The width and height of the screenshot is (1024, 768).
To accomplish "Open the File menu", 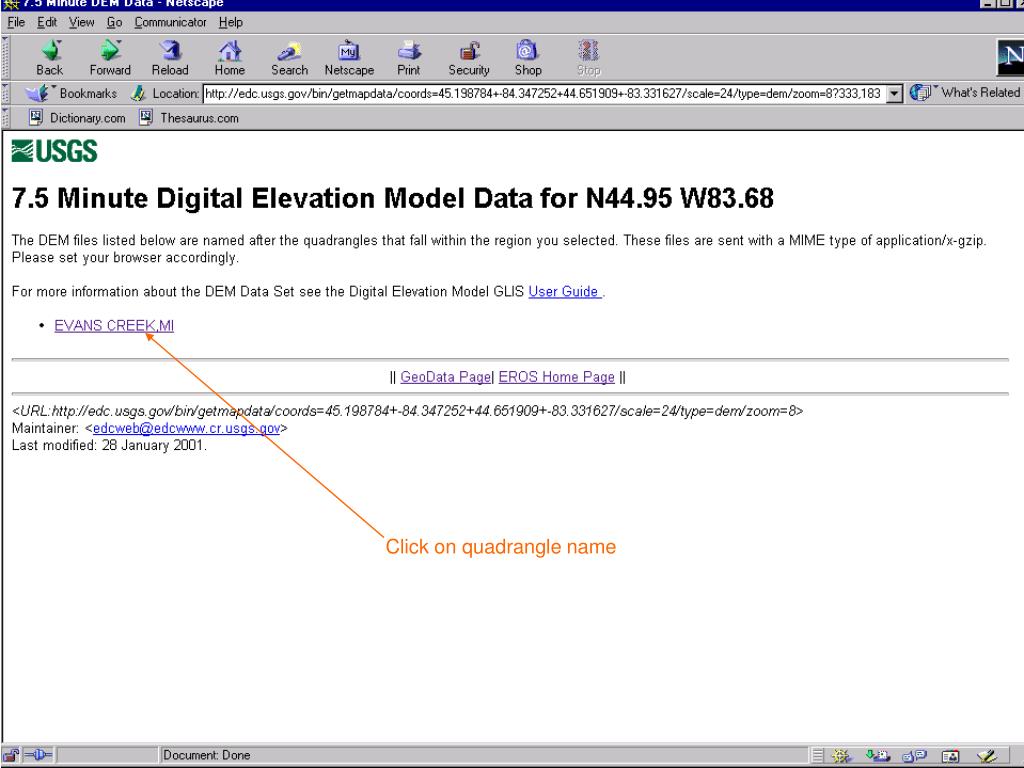I will pos(16,22).
